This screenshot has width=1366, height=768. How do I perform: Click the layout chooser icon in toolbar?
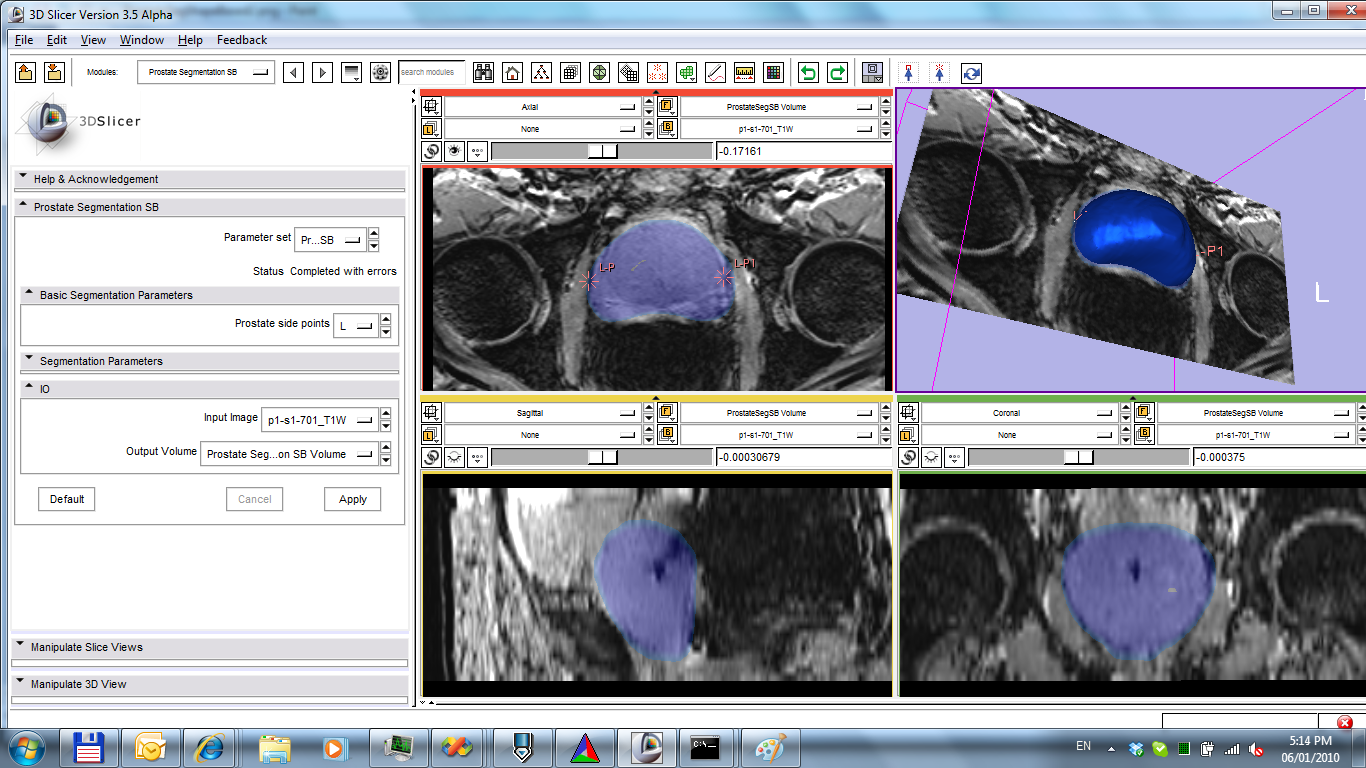(x=873, y=72)
